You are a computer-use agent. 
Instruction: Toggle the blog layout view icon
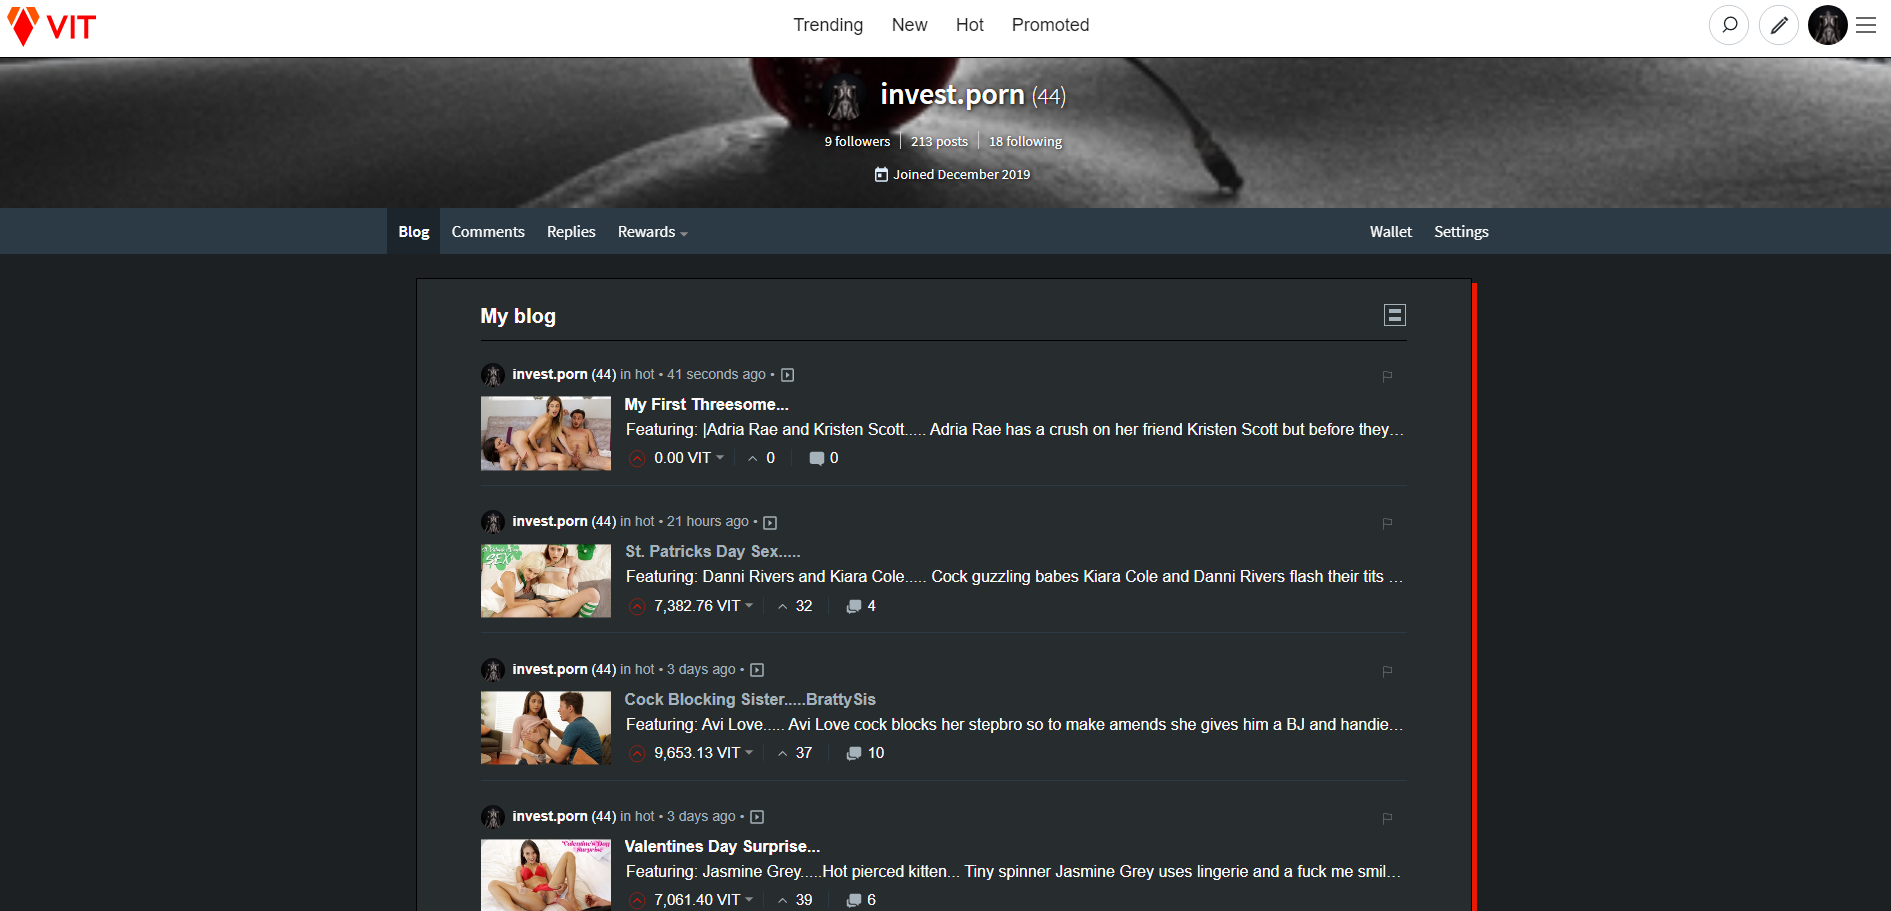coord(1395,315)
